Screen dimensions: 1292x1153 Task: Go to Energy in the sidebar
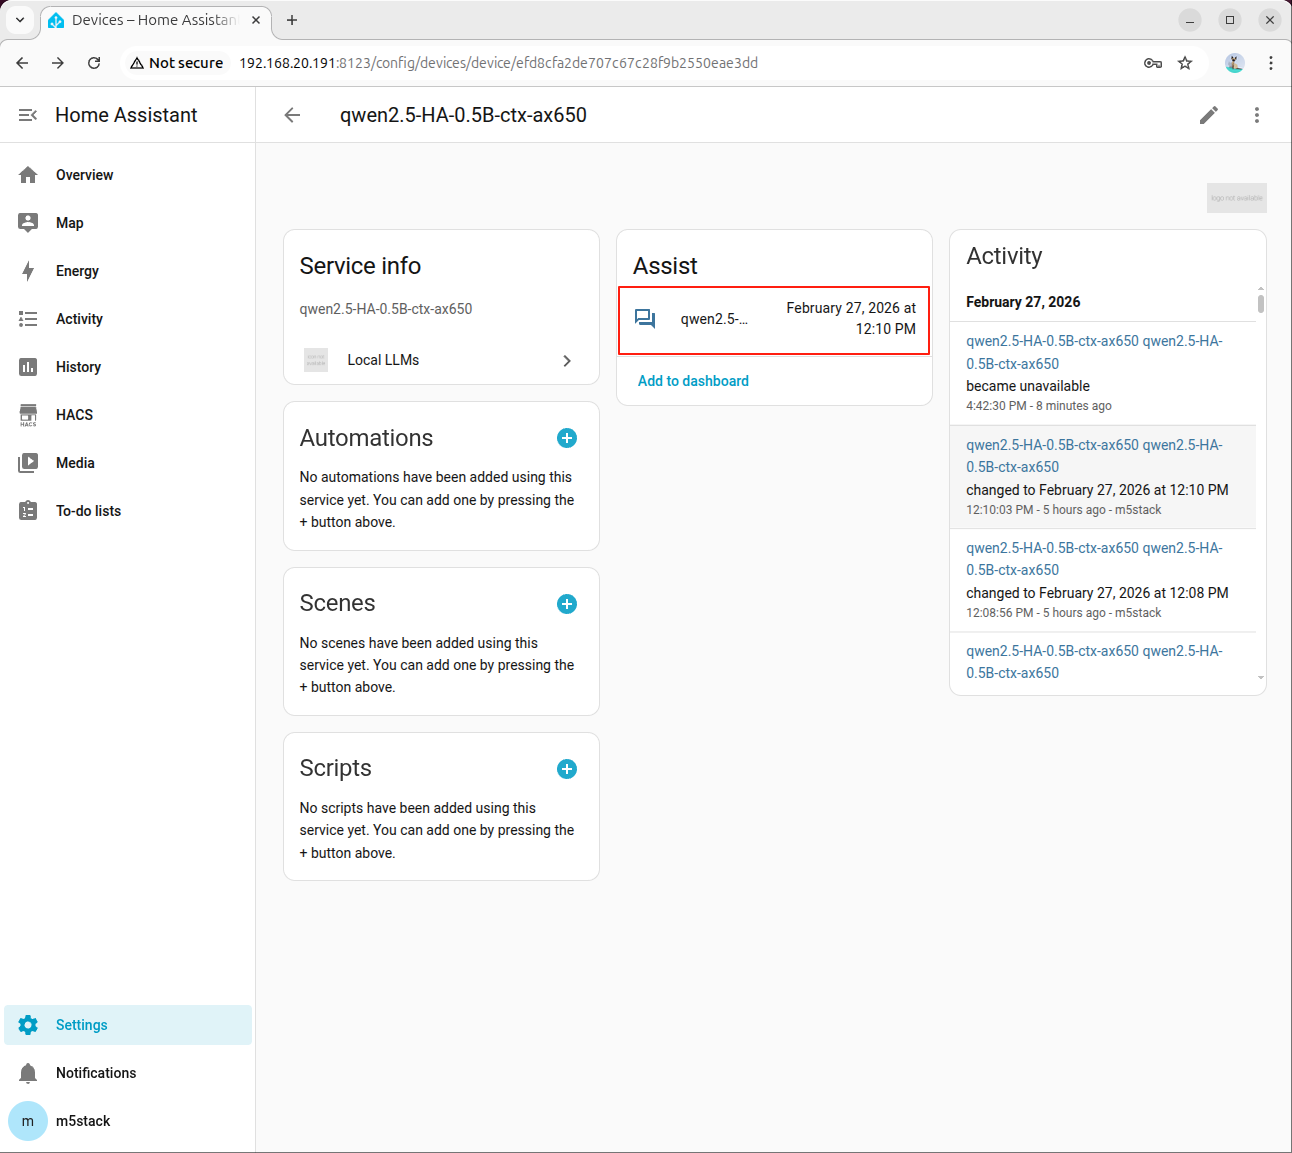click(x=77, y=271)
